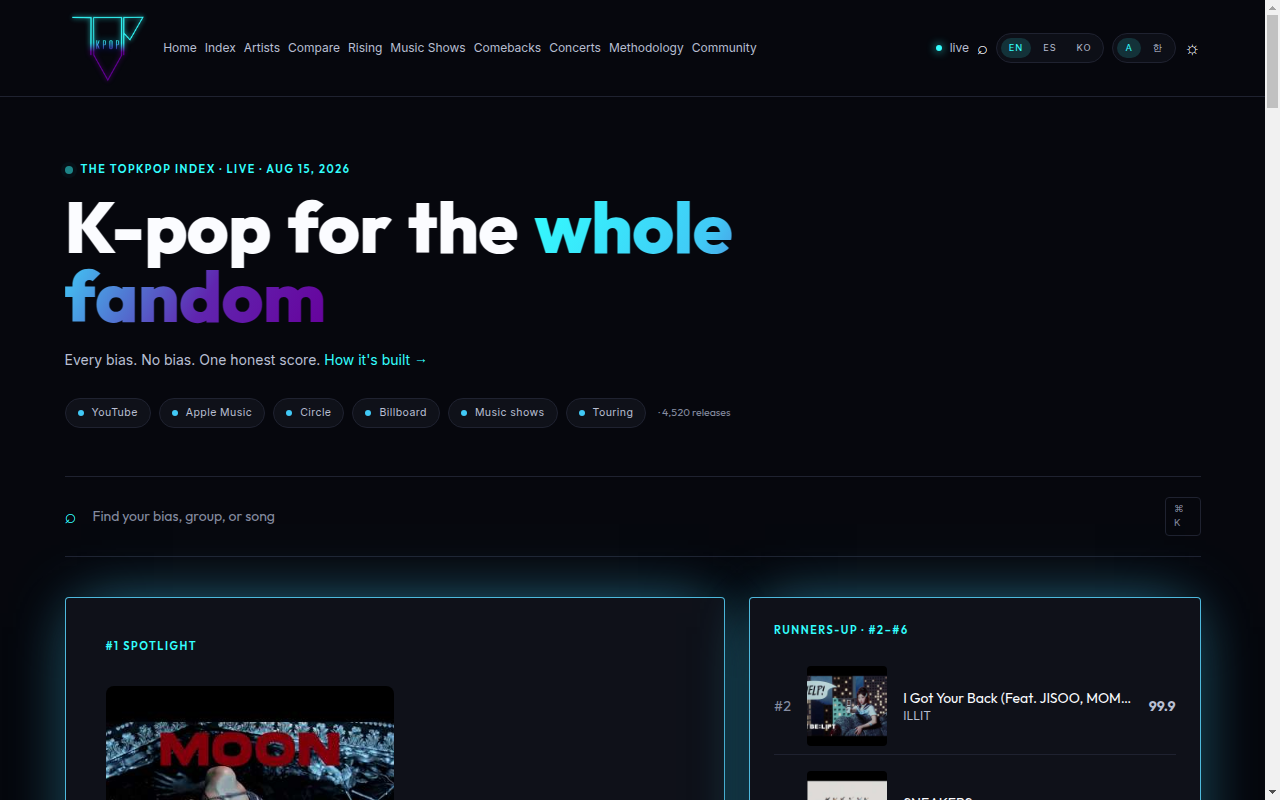
Task: Click the '#1 SPOTLIGHT' heading
Action: coord(151,646)
